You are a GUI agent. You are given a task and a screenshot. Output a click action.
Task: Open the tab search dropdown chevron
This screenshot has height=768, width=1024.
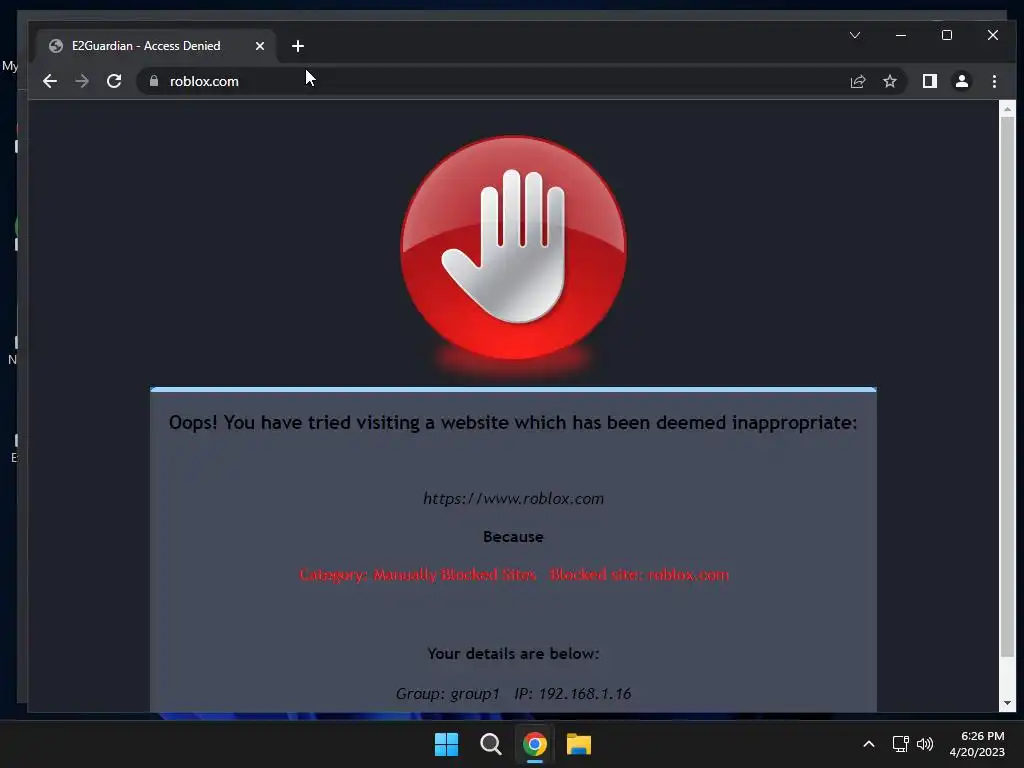(x=855, y=35)
